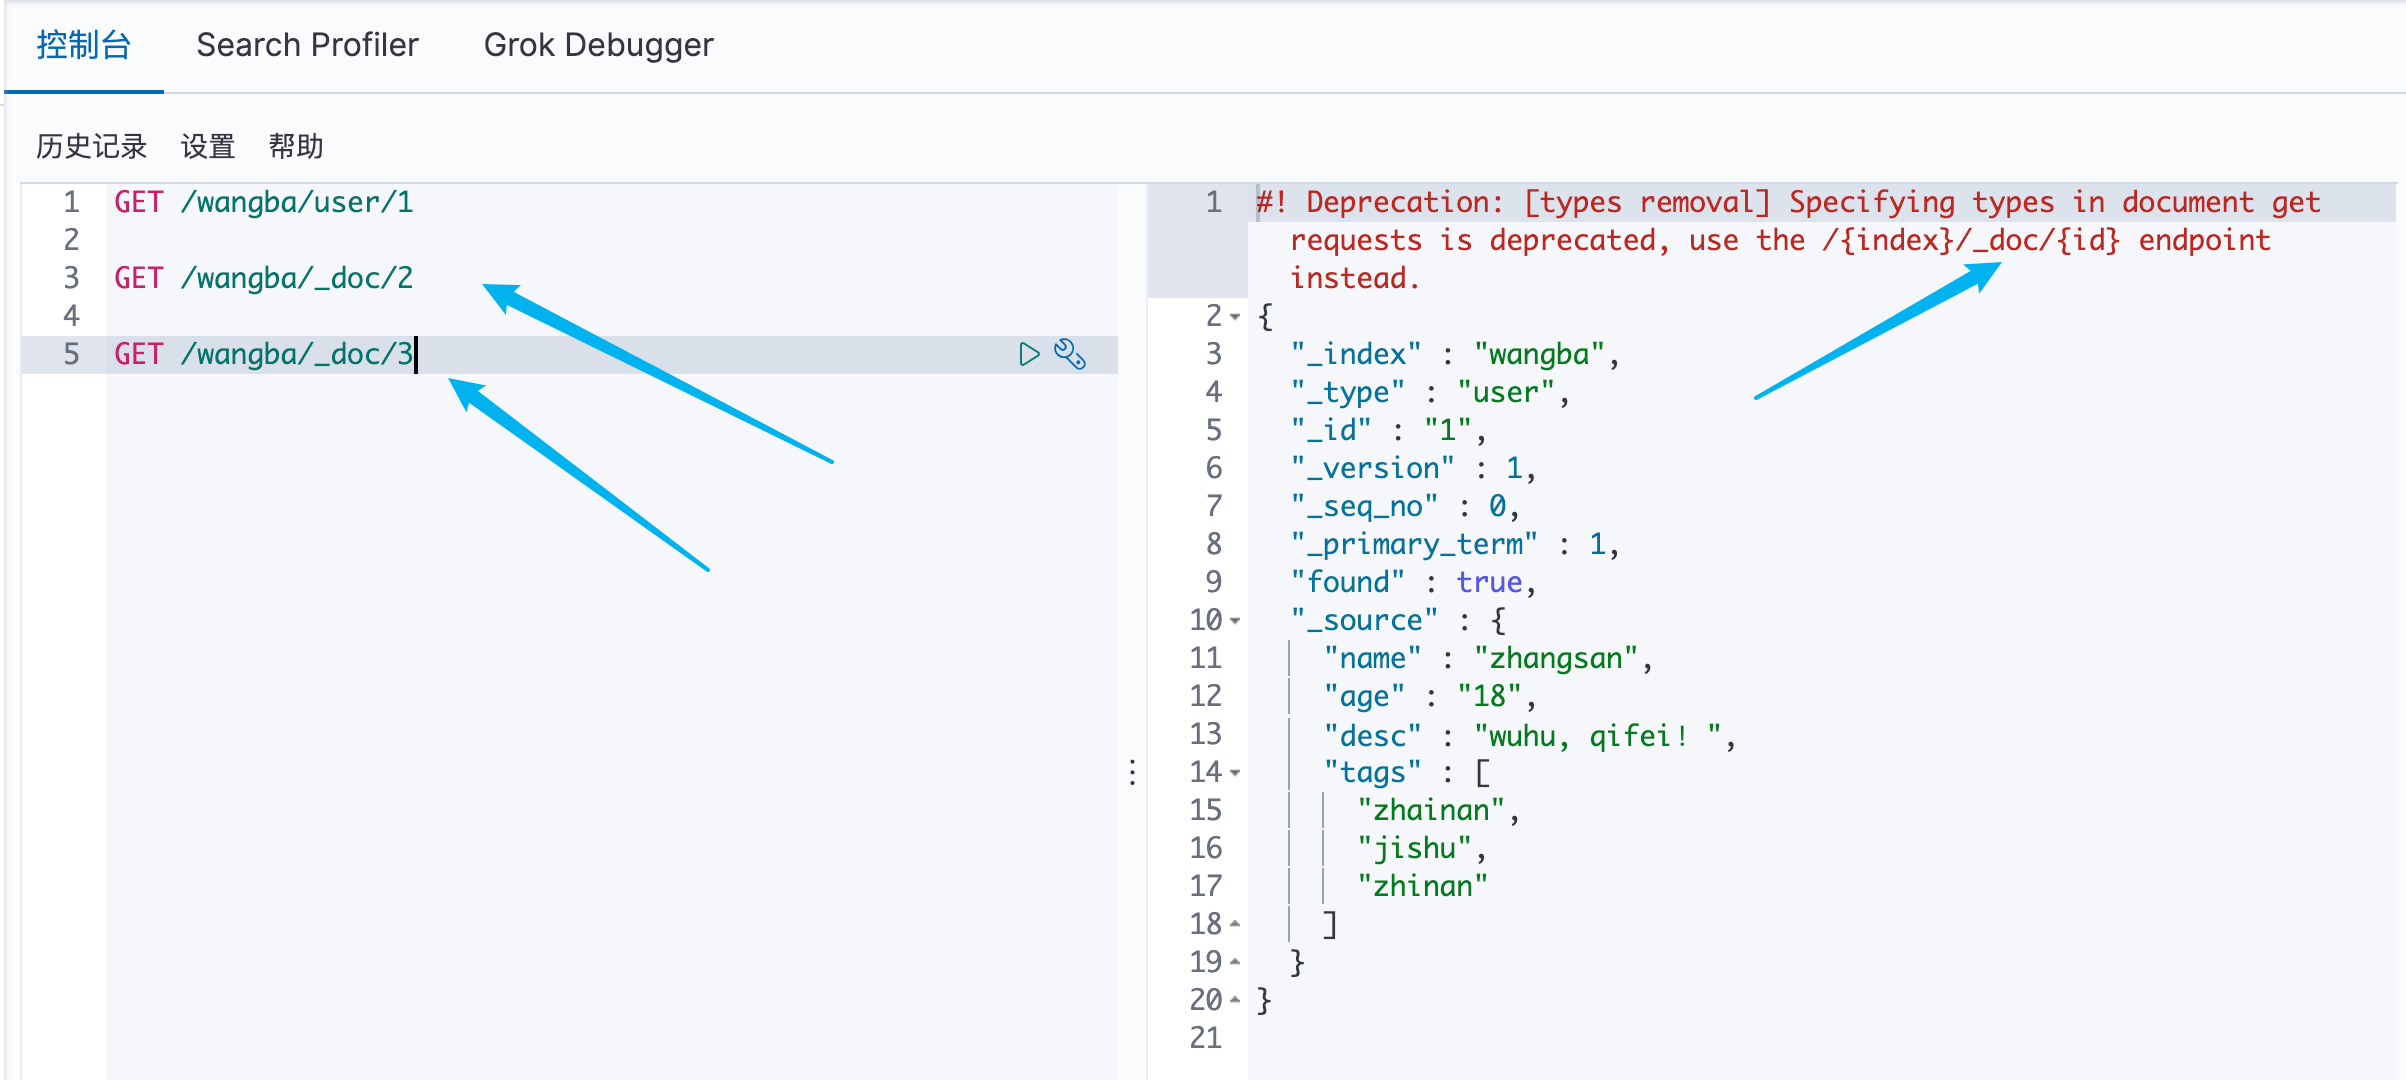Click the fold marker at line 18
This screenshot has width=2406, height=1080.
[1236, 924]
